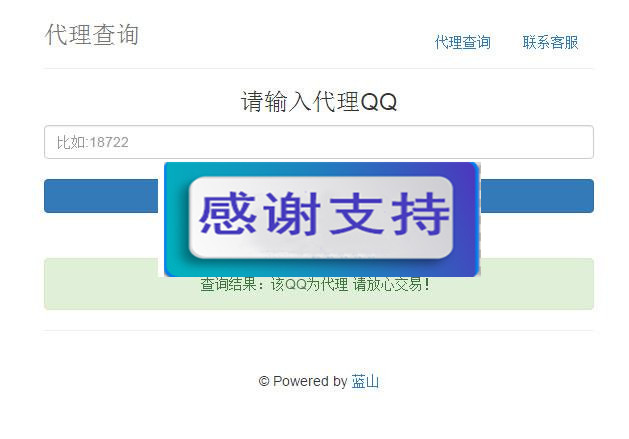
Task: Click the 请输入代理QQ heading text
Action: [319, 101]
